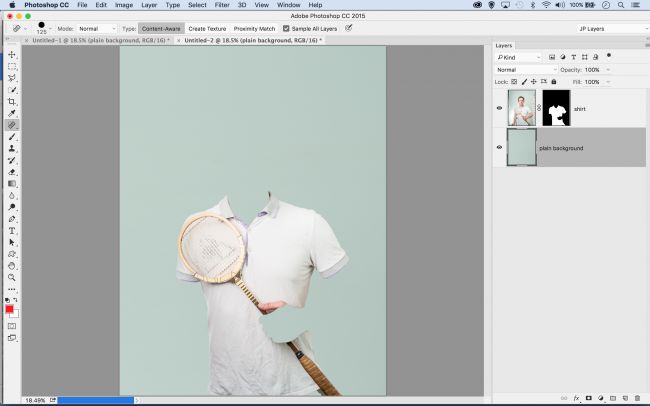Open the Image menu

click(x=124, y=5)
